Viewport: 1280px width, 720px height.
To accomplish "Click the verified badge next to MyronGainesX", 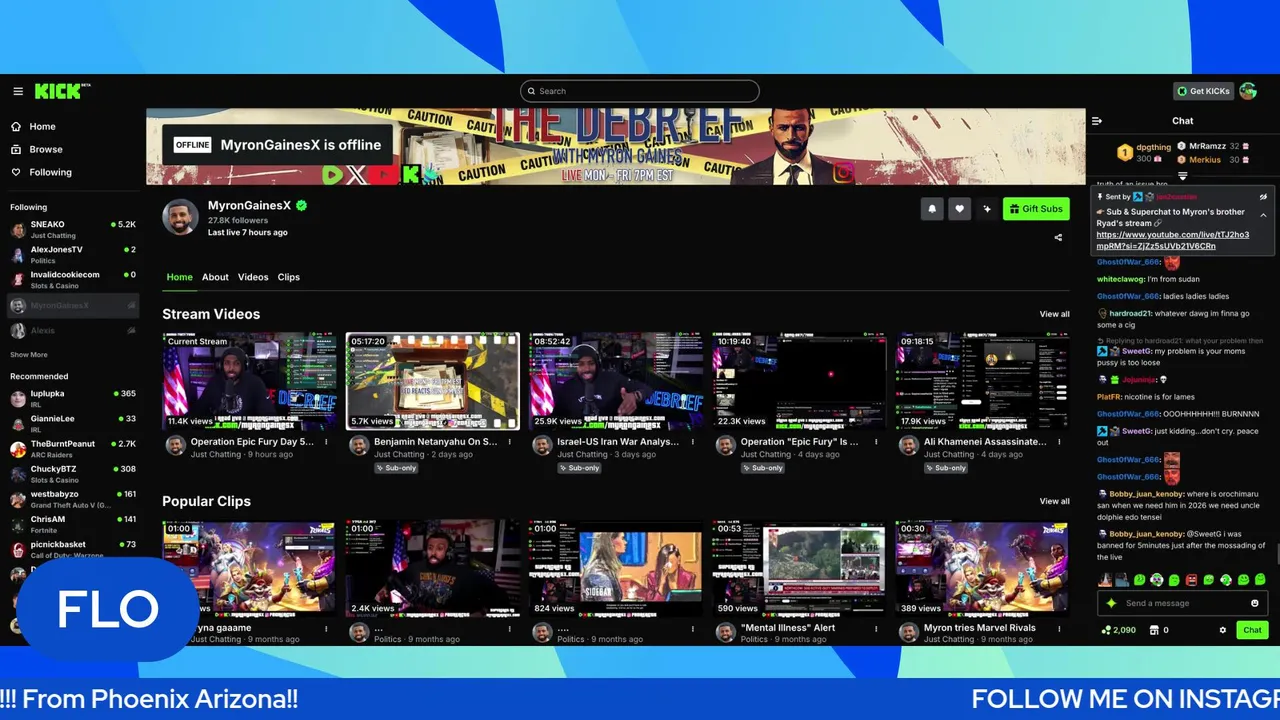I will (x=301, y=206).
